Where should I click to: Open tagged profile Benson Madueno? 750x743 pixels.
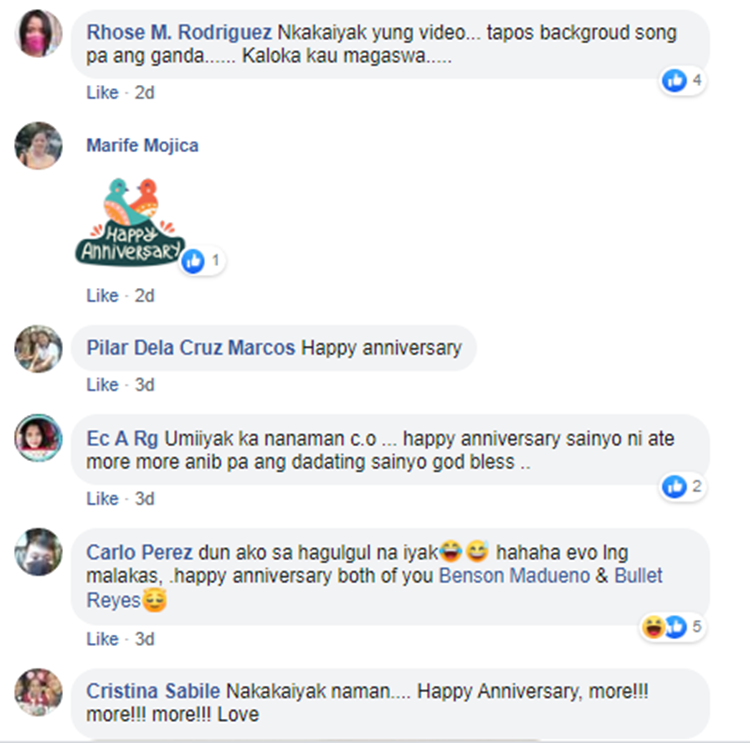pyautogui.click(x=514, y=576)
